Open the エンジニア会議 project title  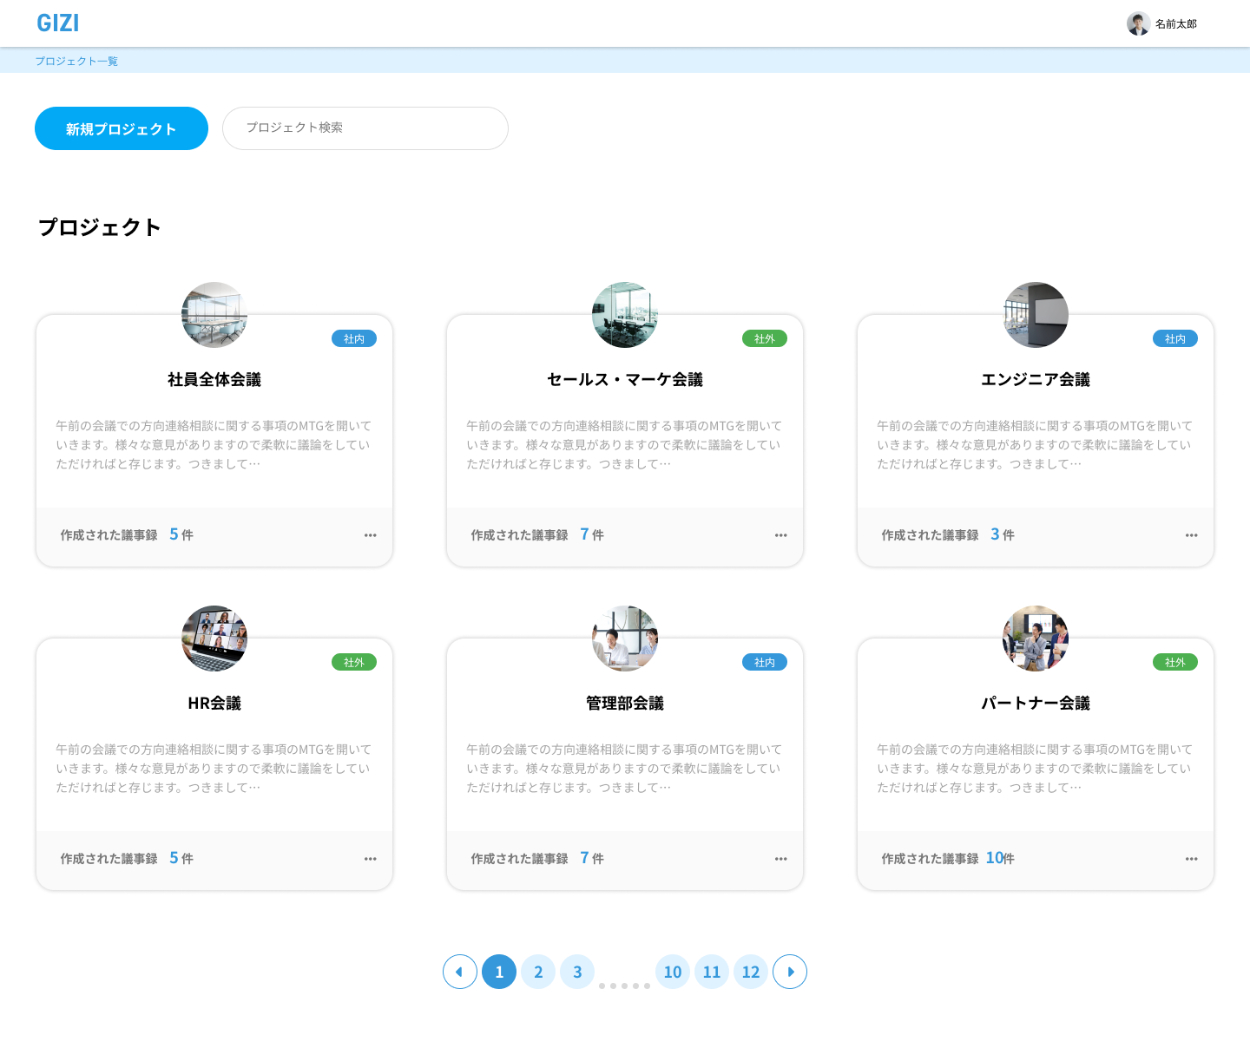[x=1035, y=380]
